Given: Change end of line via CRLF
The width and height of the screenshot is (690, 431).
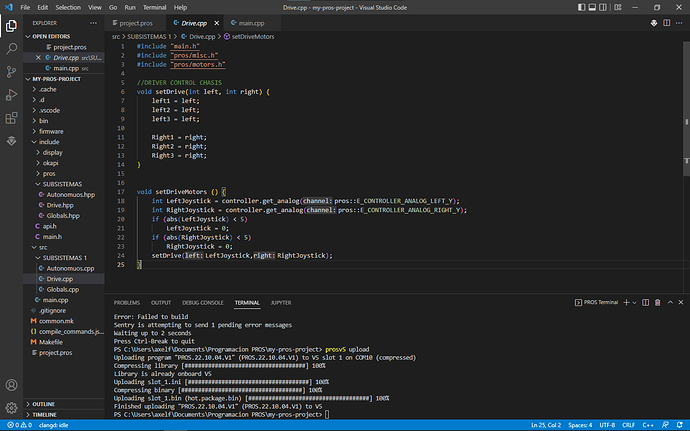Looking at the screenshot, I should (628, 425).
